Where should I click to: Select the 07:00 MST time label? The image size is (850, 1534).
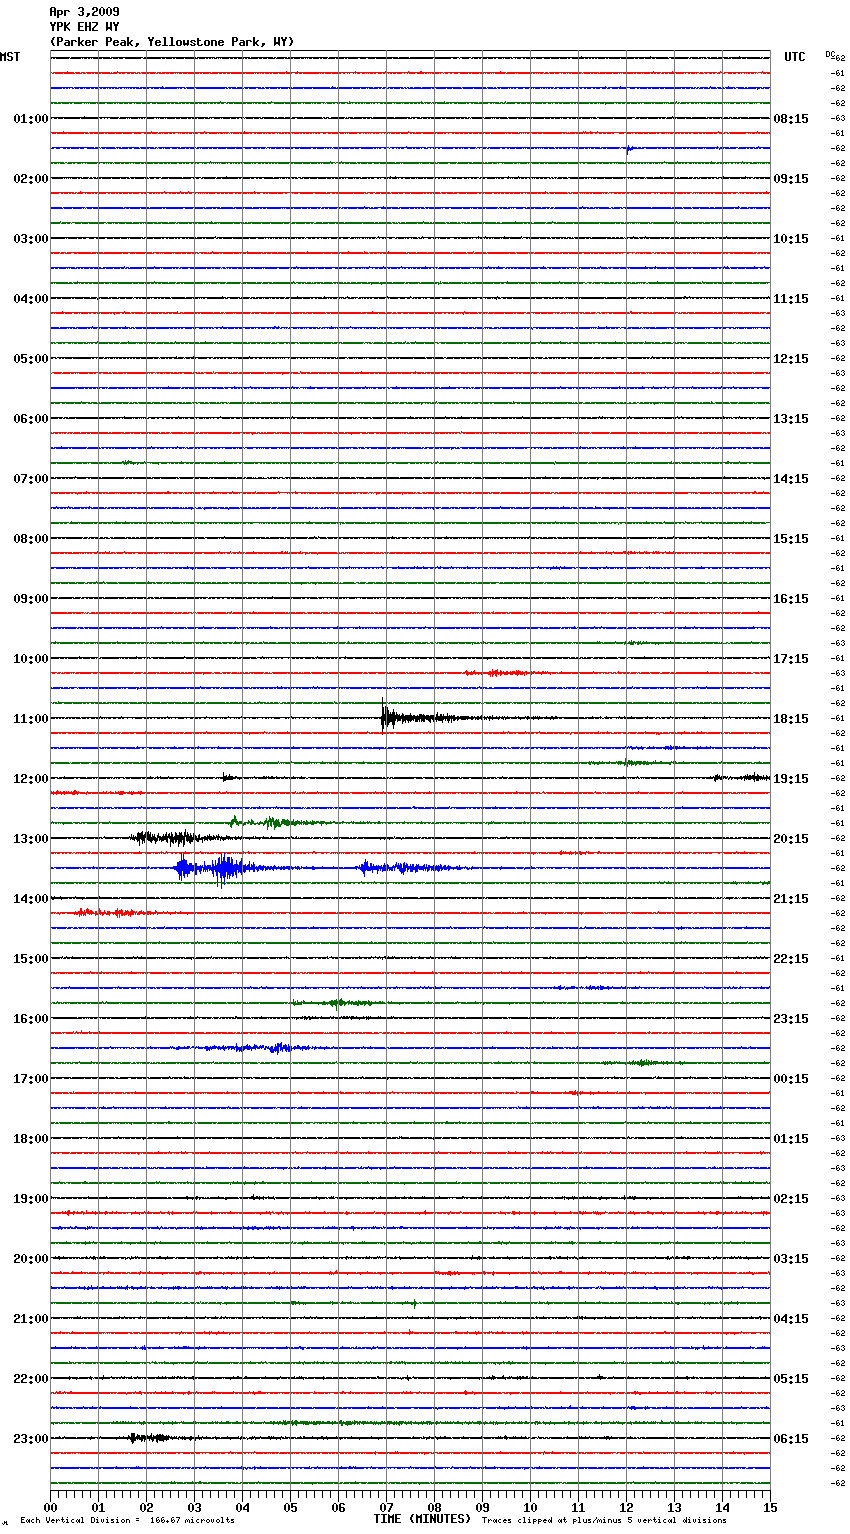click(31, 479)
